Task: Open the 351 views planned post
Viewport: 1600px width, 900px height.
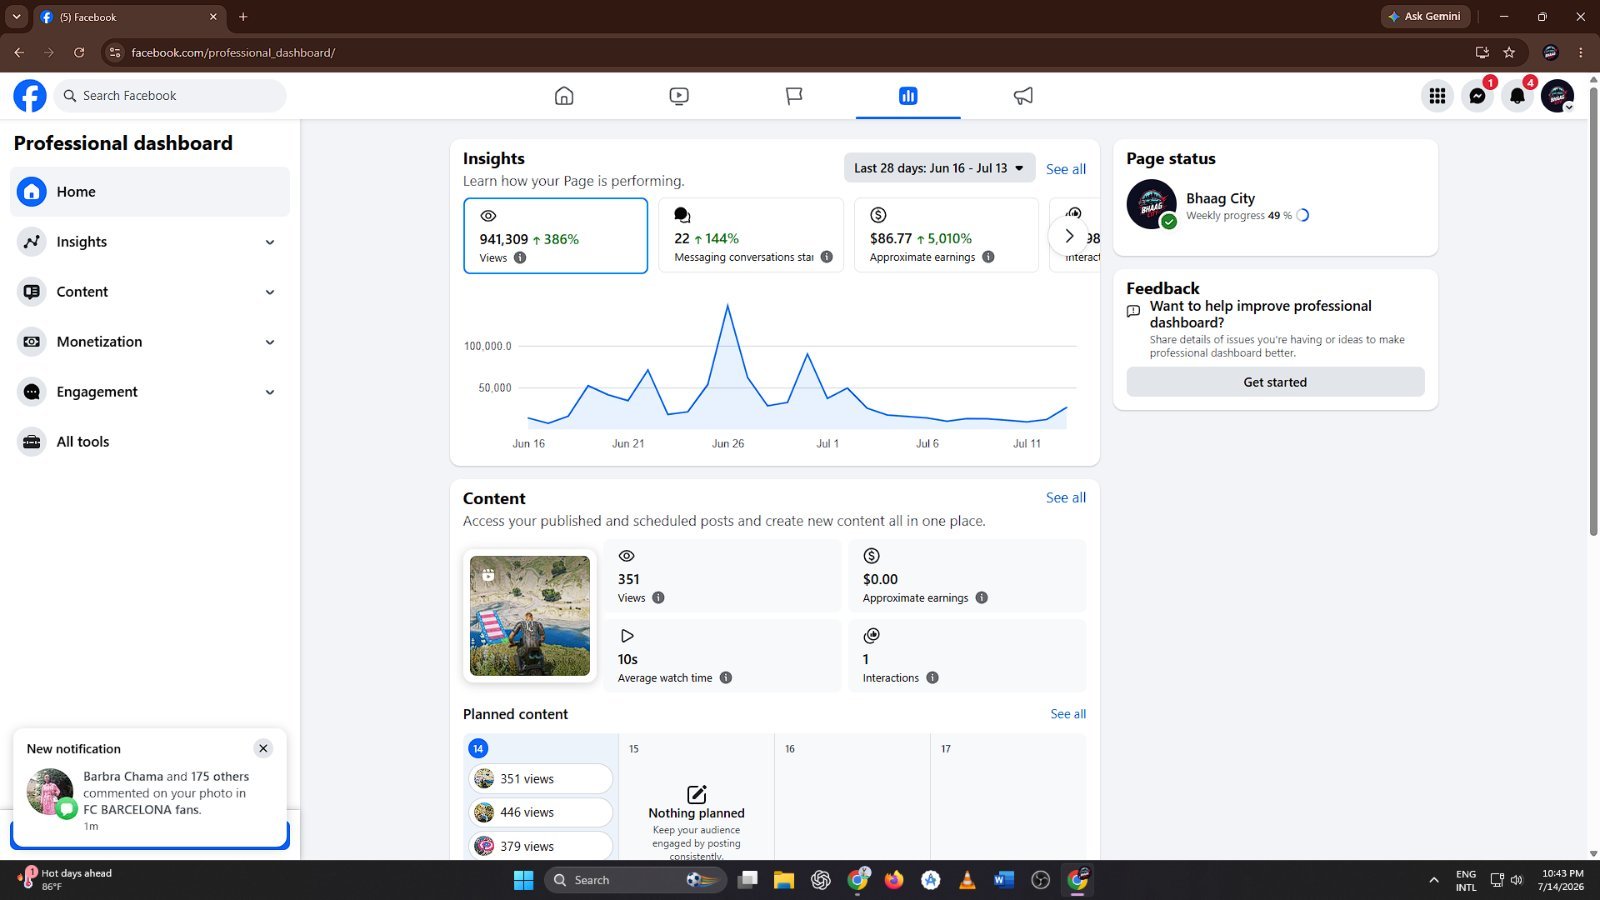Action: tap(540, 779)
